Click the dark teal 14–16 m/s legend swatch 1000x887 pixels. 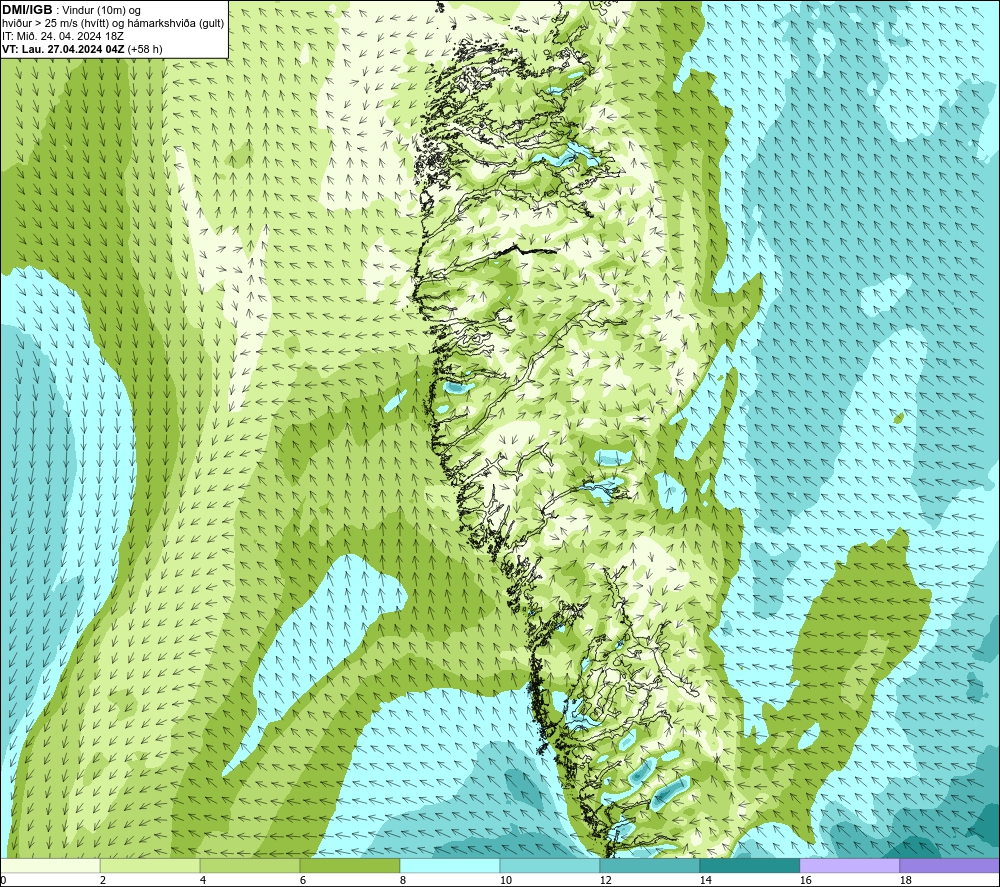click(x=749, y=865)
